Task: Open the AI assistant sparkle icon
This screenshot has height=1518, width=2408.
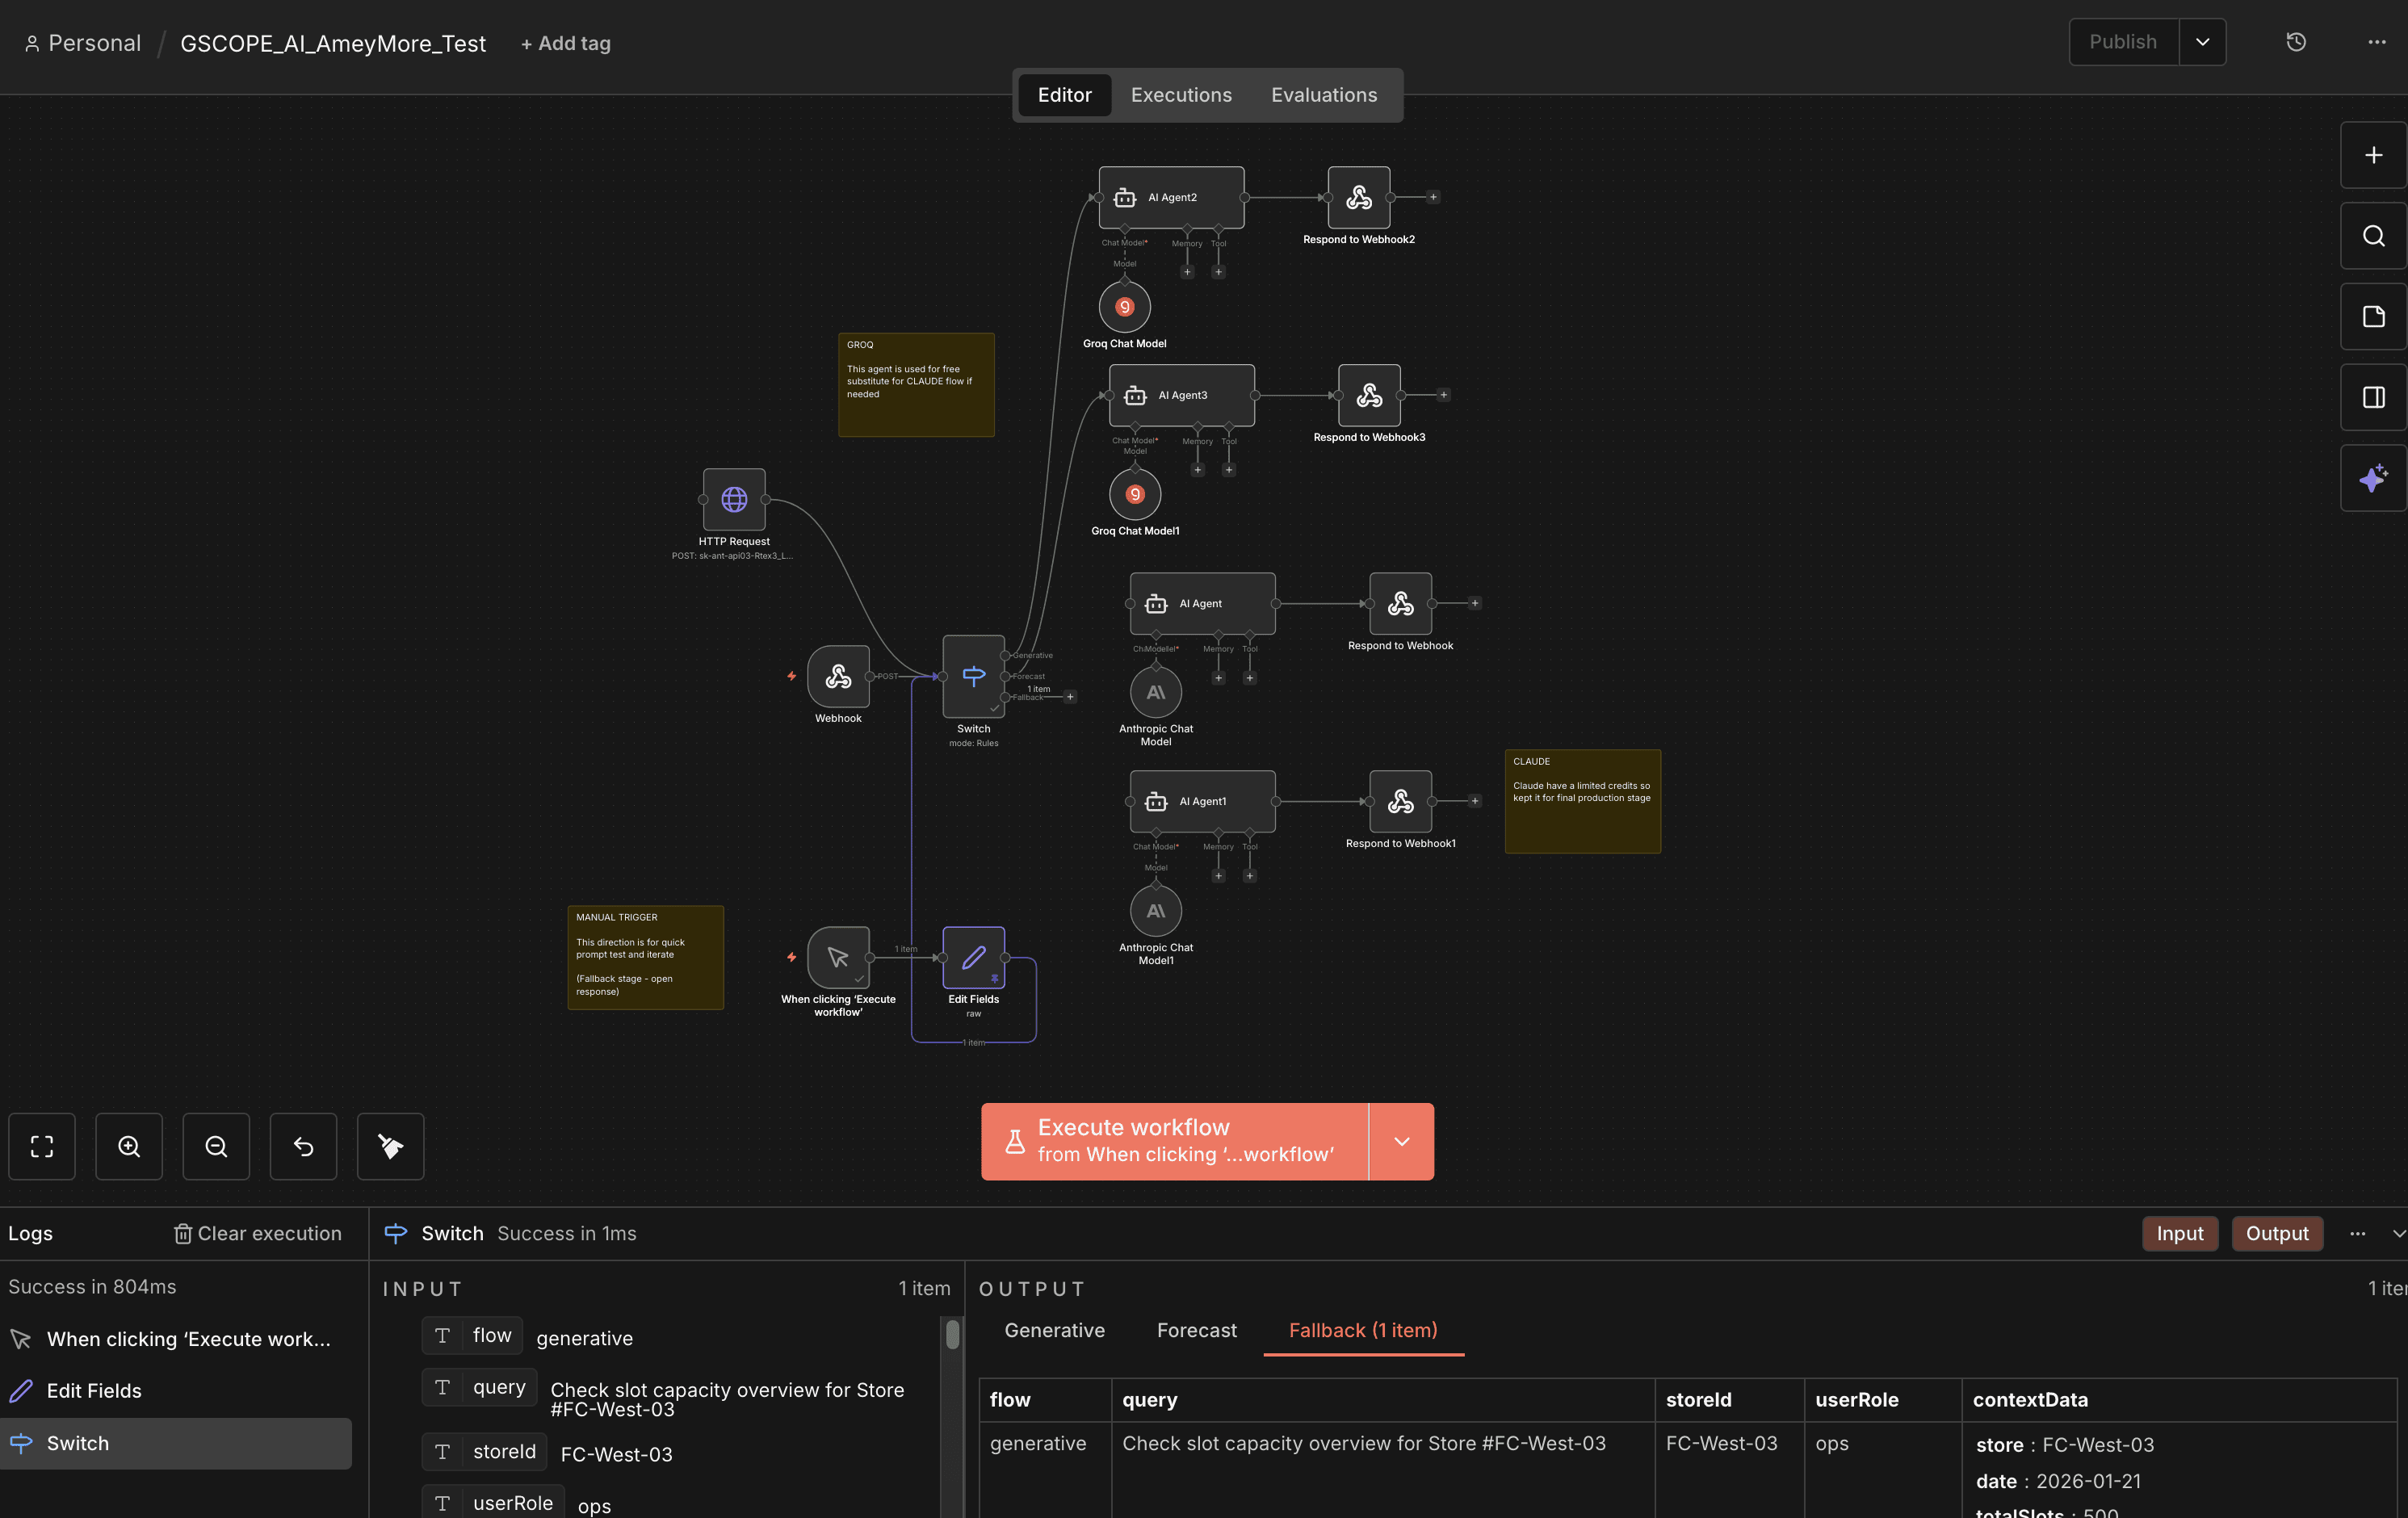Action: point(2373,478)
